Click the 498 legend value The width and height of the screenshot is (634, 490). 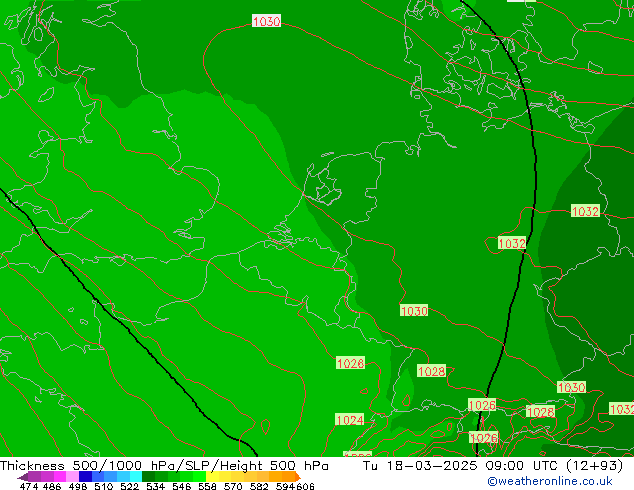78,486
